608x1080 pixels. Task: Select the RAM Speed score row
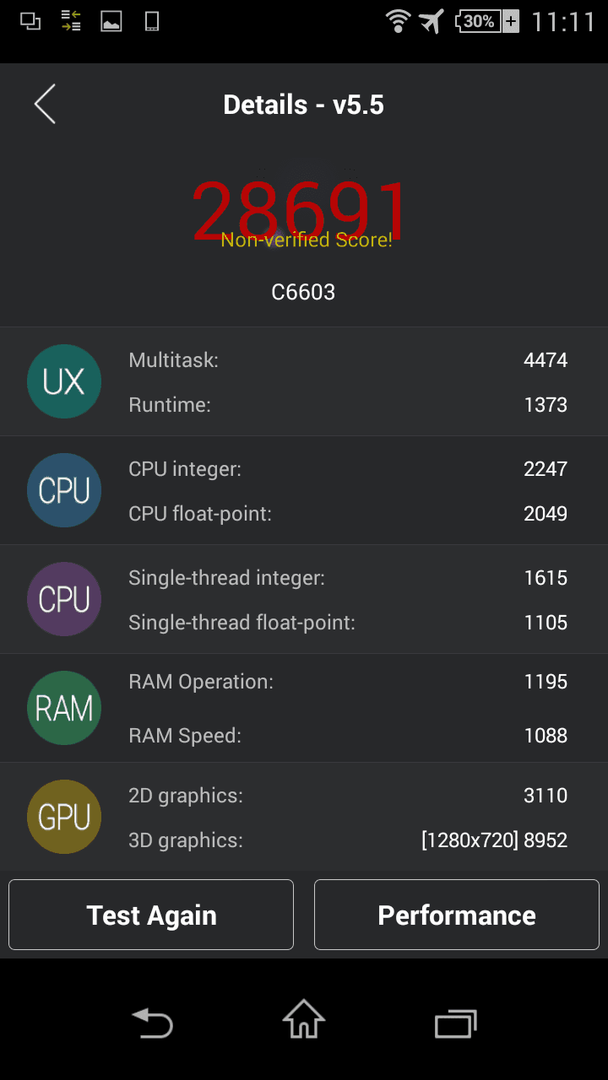point(348,736)
